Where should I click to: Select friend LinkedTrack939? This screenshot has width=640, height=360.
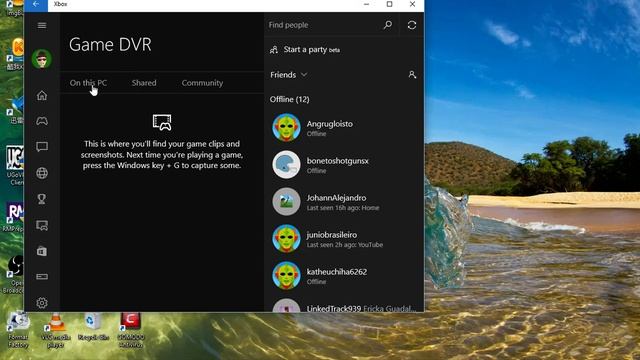(x=333, y=308)
